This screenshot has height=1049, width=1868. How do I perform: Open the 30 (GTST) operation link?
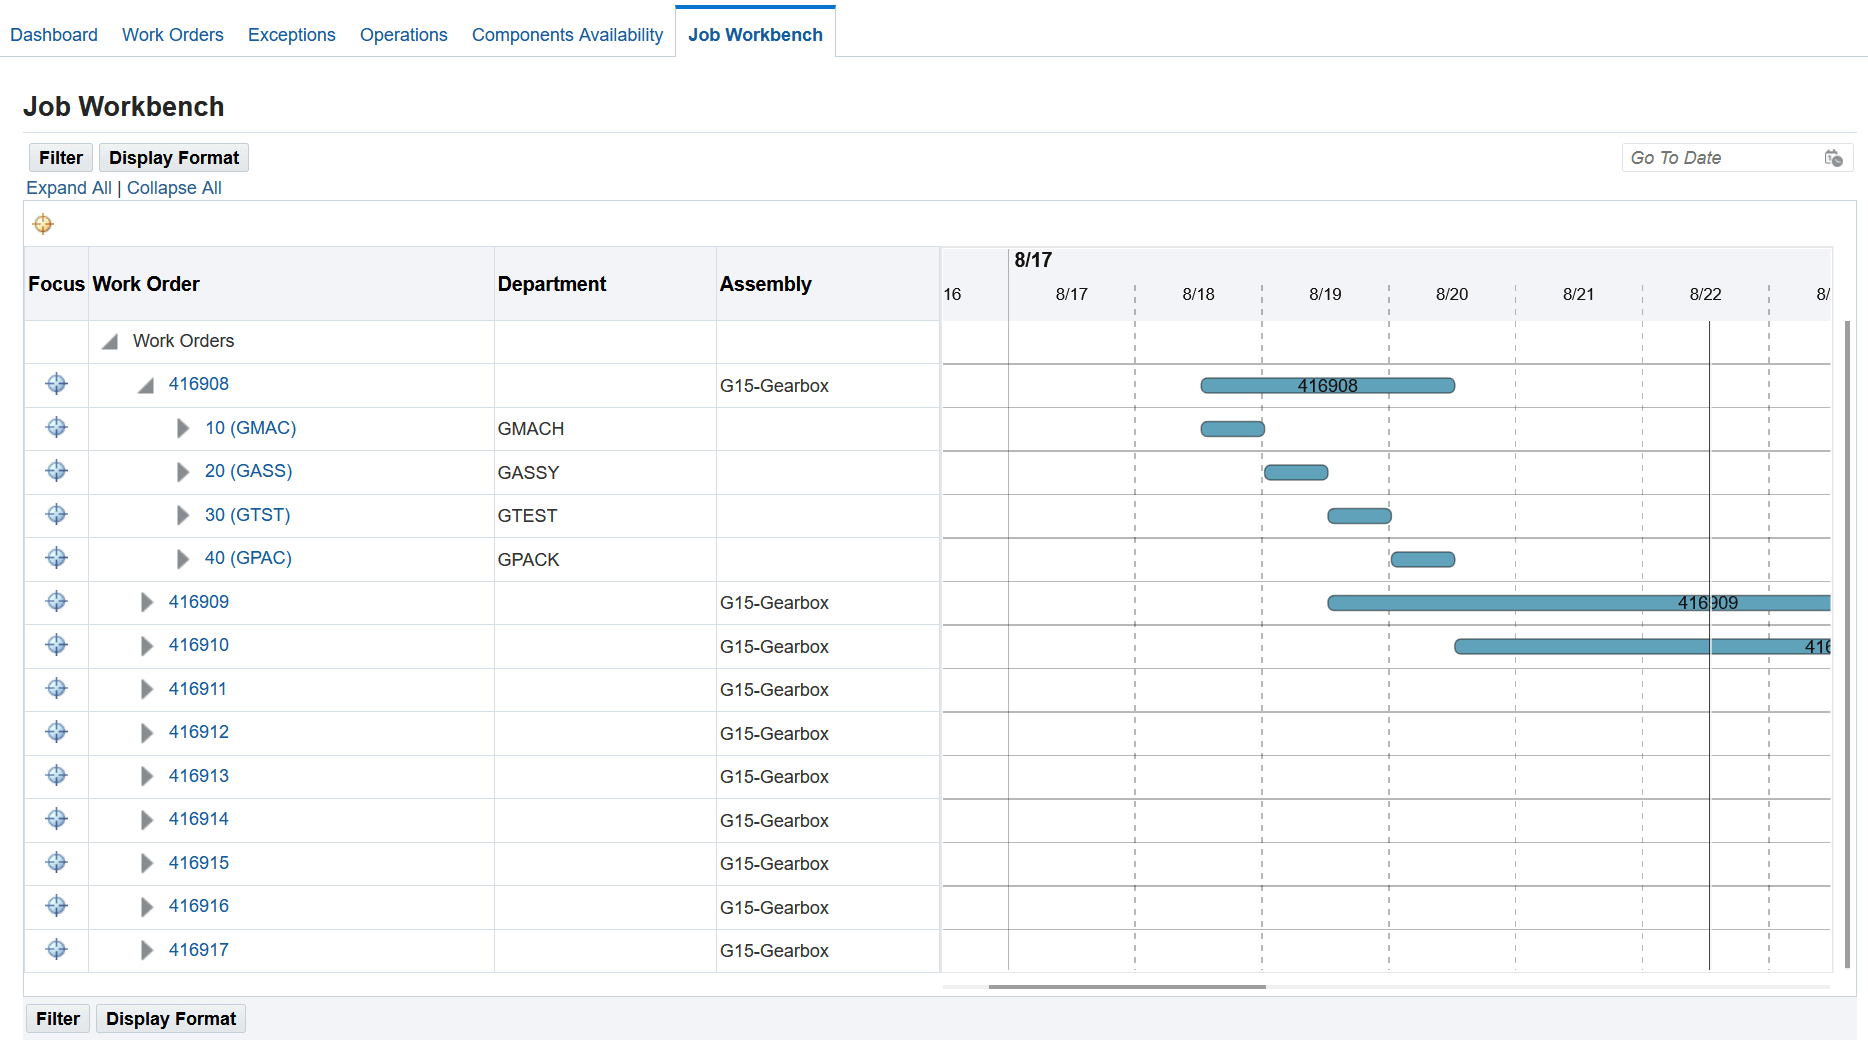[248, 515]
